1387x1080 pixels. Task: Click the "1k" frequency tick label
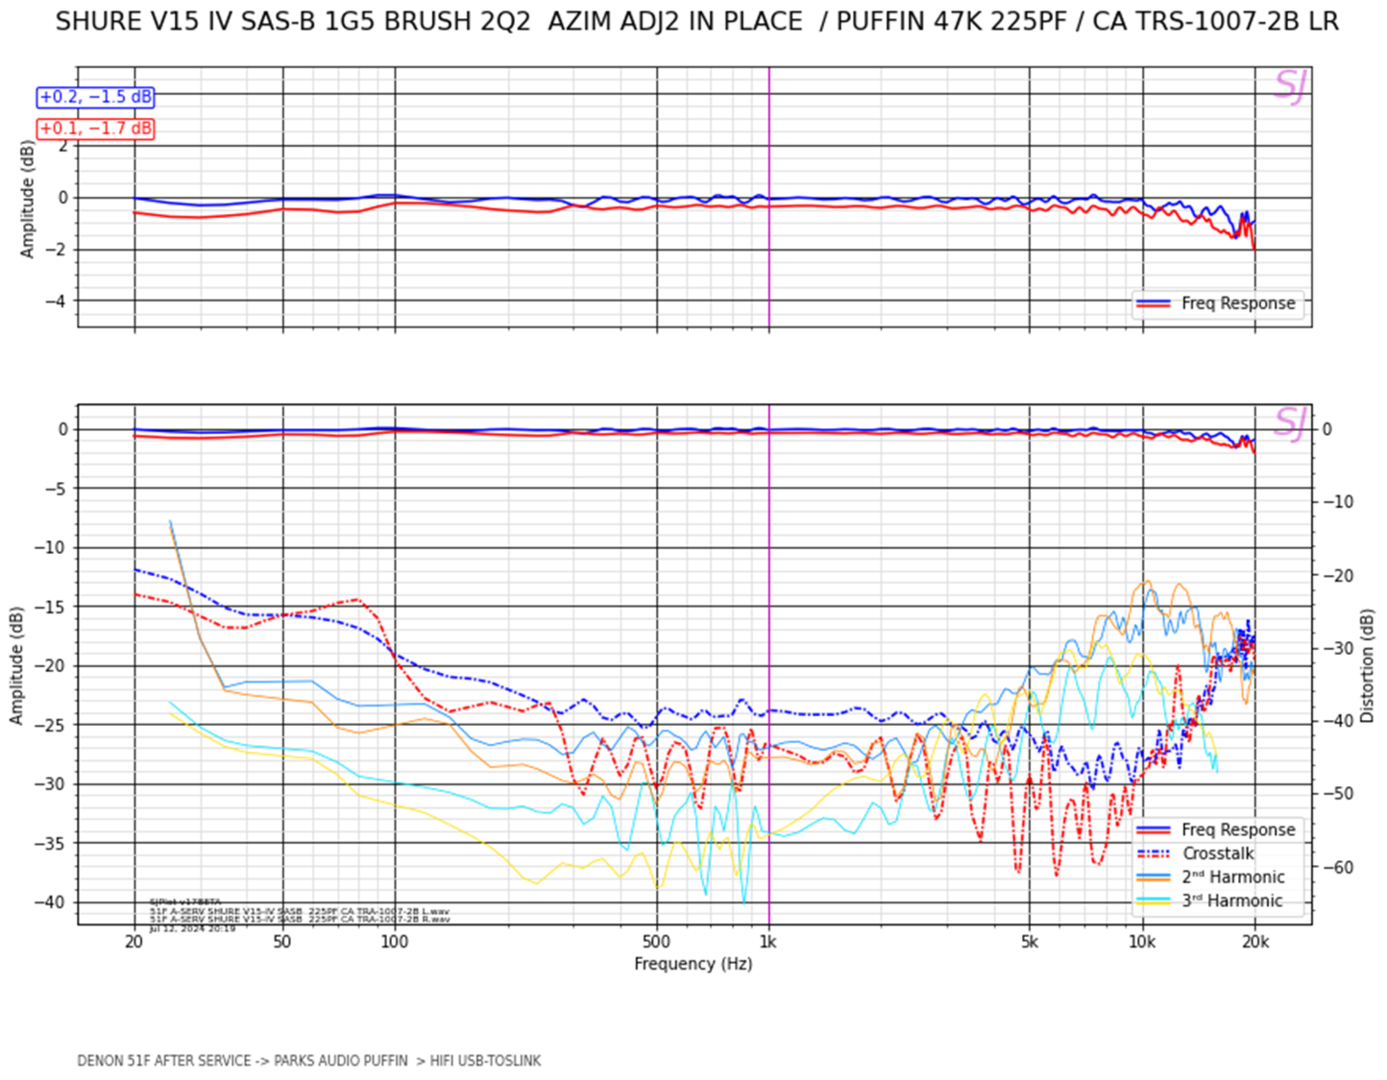(768, 942)
